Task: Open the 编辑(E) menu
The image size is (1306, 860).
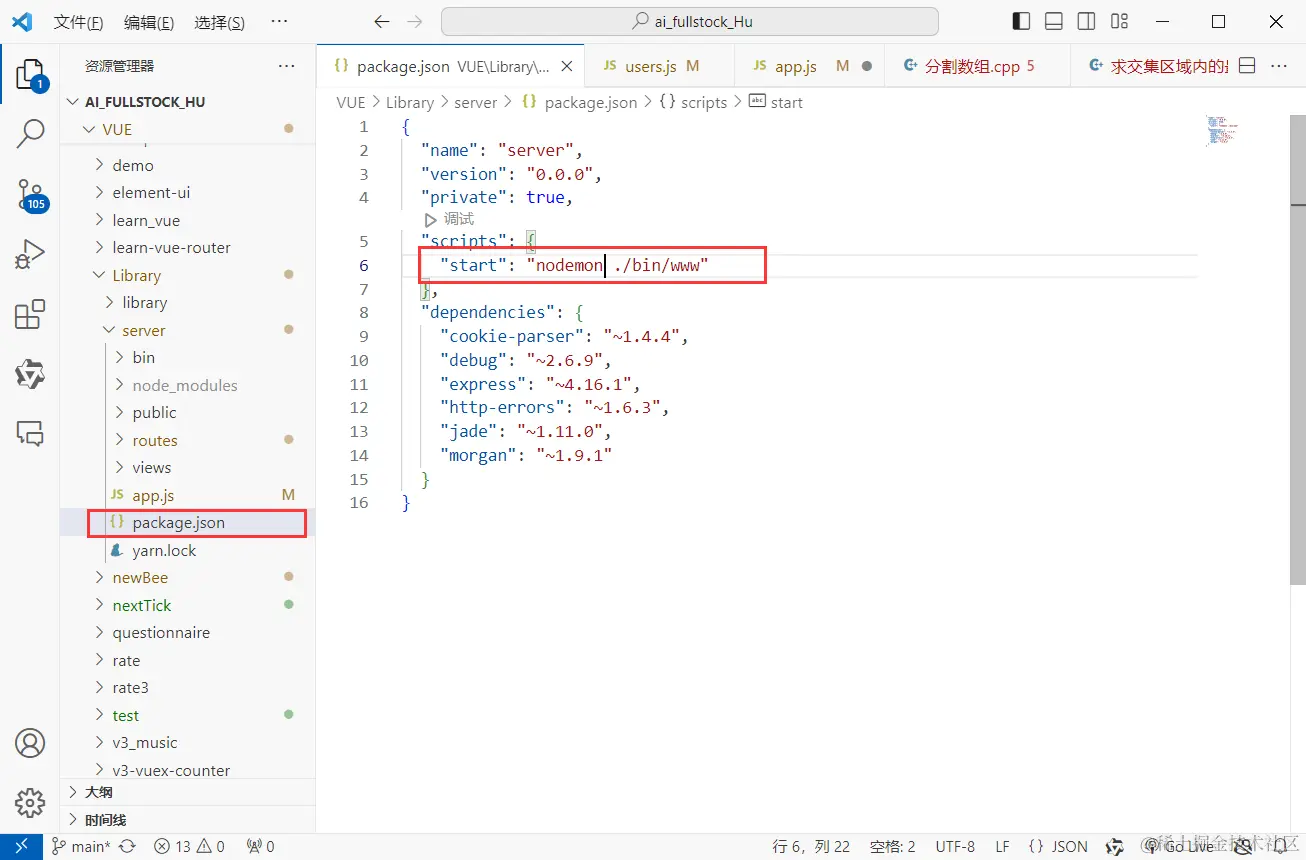Action: pos(149,22)
